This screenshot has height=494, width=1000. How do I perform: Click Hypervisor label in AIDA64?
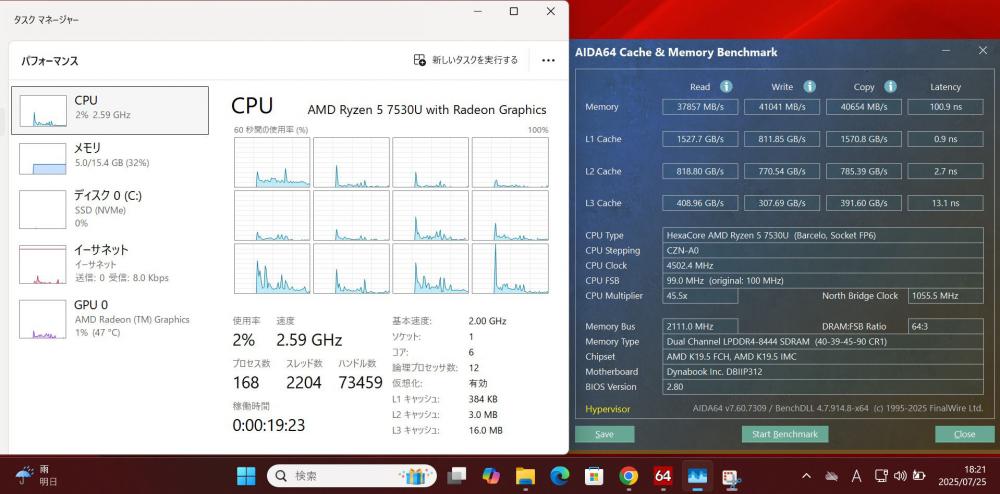click(607, 409)
